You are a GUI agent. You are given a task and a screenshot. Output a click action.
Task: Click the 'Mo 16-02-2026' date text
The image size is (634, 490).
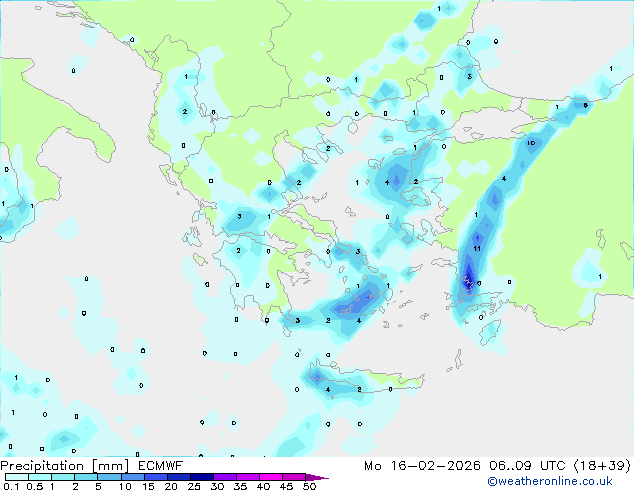(422, 466)
